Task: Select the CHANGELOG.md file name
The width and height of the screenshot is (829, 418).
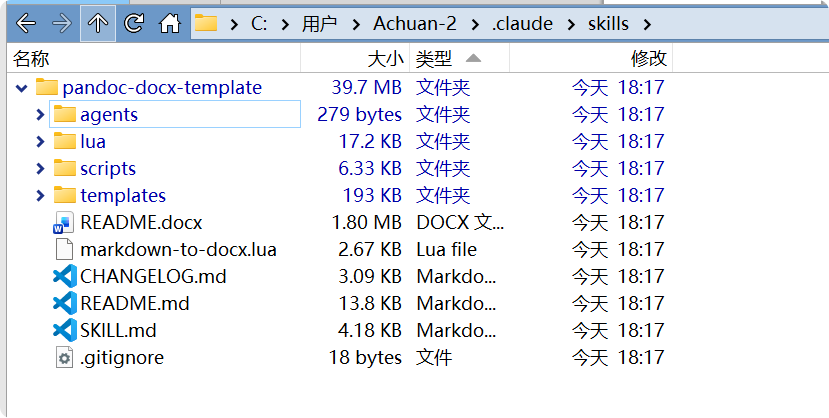Action: [x=153, y=276]
